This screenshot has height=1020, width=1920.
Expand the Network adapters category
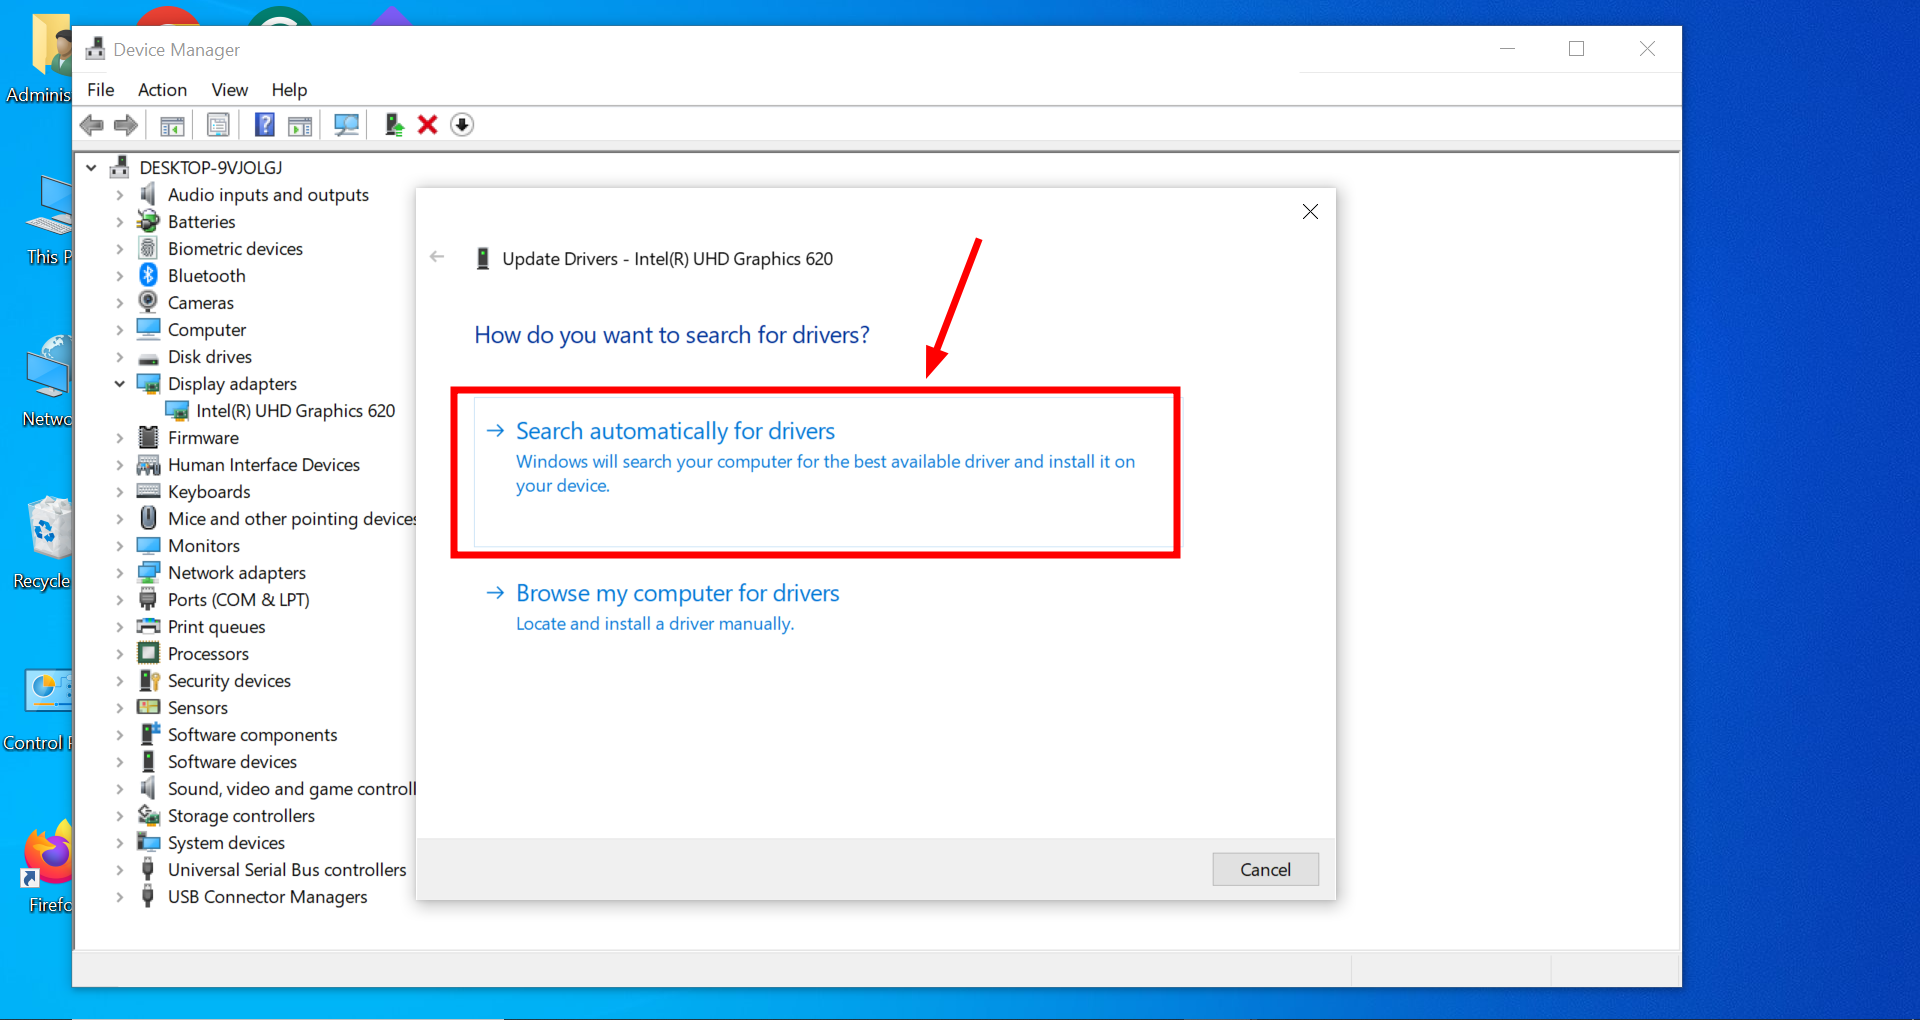[119, 572]
